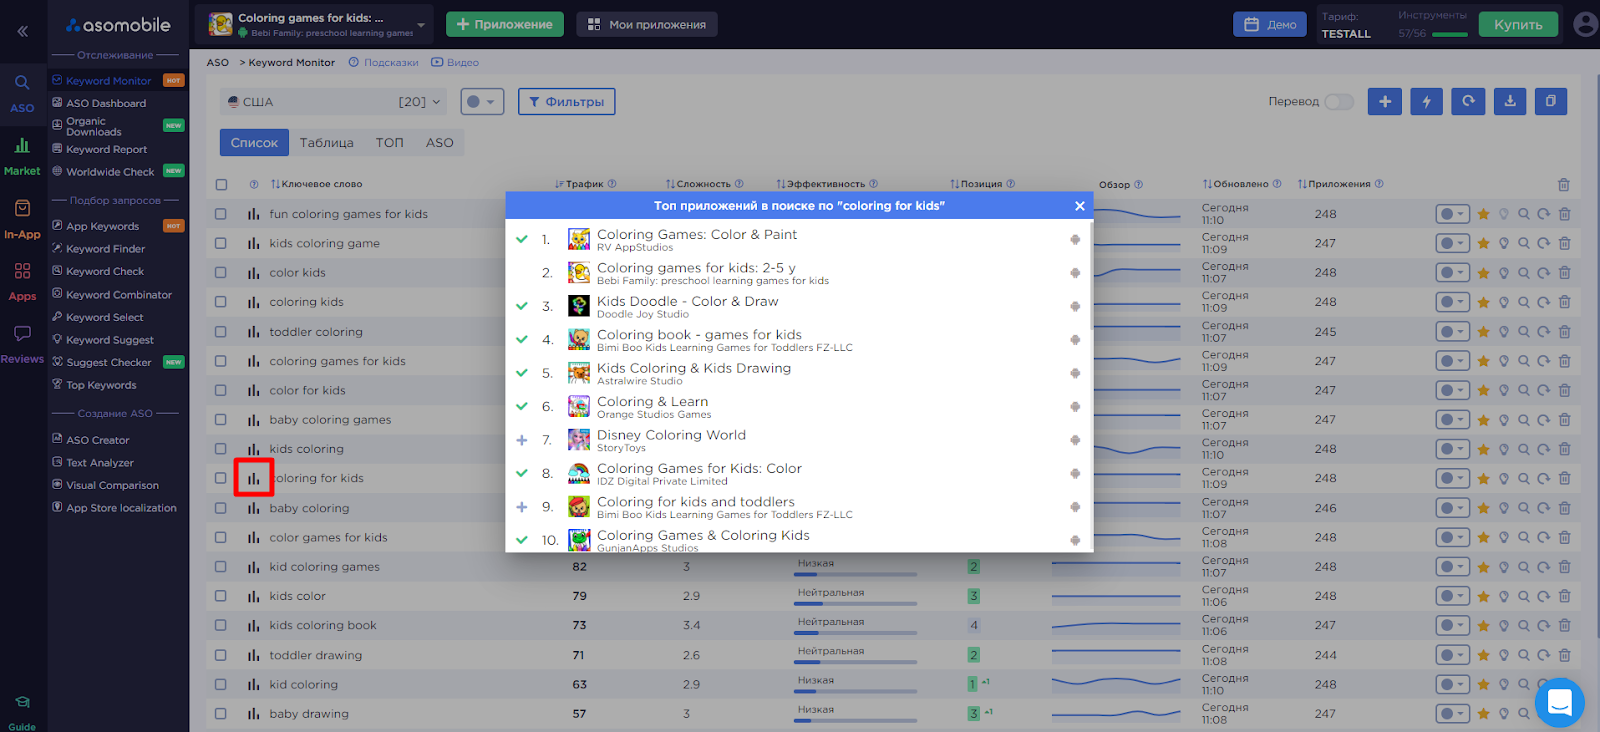
Task: Click the popup's vertical scrollbar
Action: 1090,275
